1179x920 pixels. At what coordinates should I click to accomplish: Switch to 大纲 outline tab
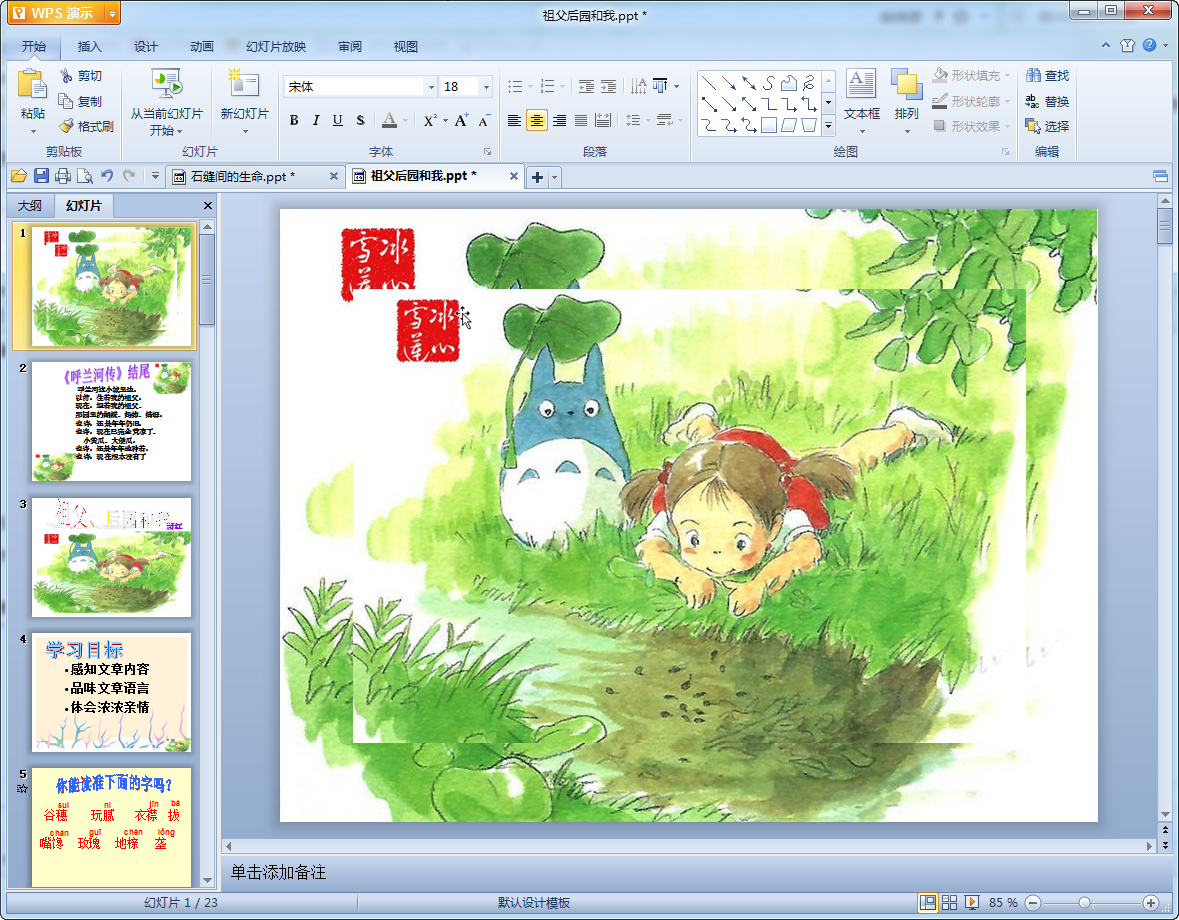tap(30, 205)
